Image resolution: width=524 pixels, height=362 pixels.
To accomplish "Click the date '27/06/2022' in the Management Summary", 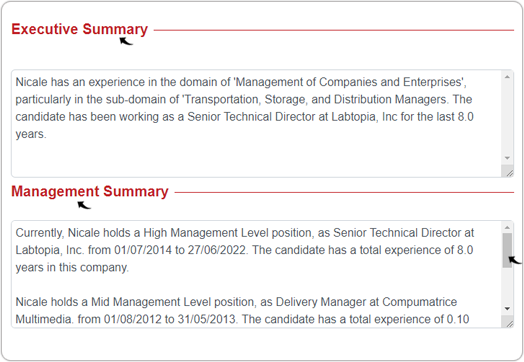I will (217, 250).
